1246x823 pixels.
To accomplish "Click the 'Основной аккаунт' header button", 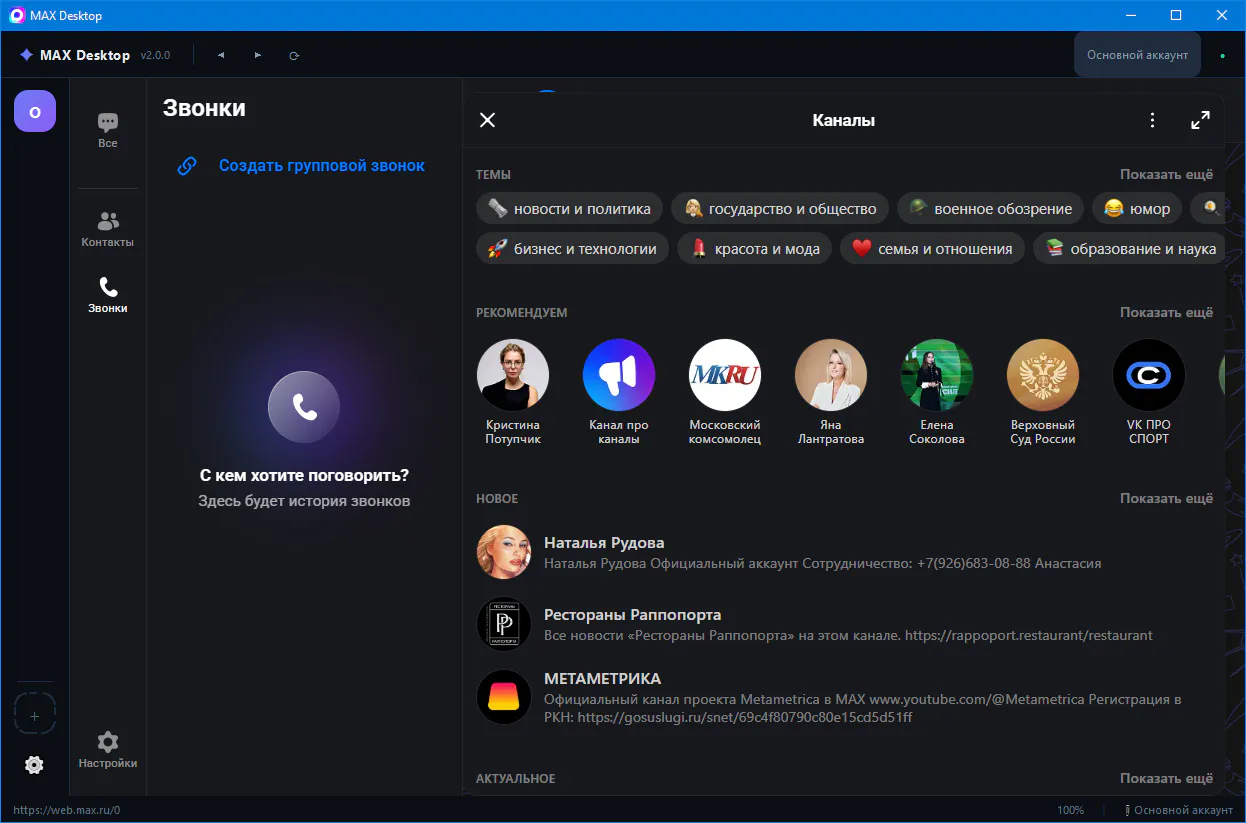I will click(1137, 55).
